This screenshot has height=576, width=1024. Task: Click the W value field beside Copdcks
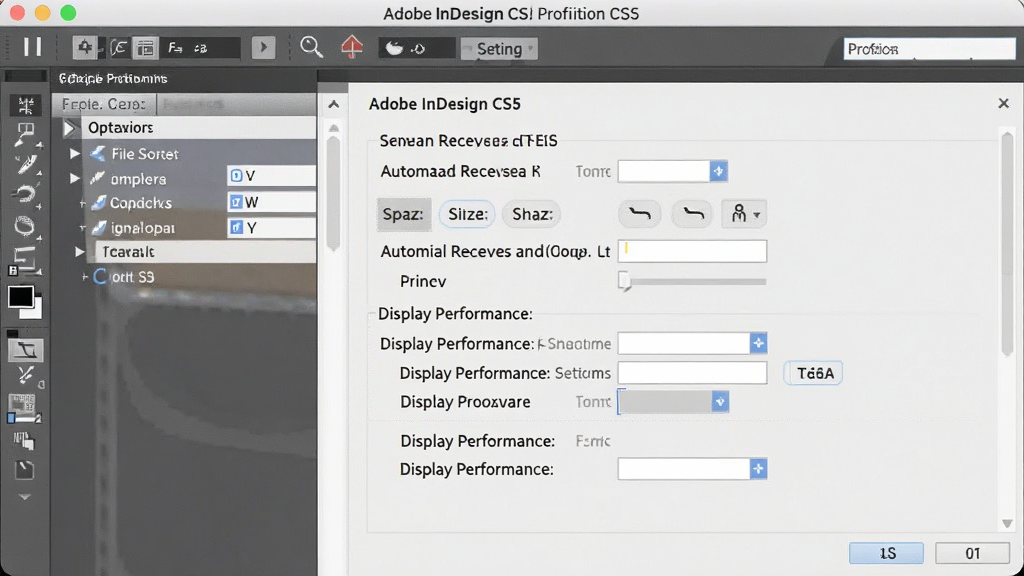tap(272, 202)
